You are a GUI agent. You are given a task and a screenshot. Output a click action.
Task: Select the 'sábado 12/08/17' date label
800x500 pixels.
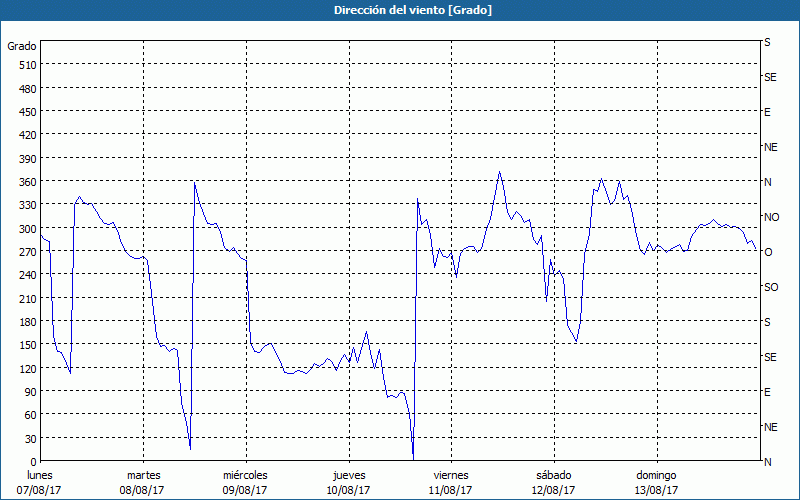(553, 482)
